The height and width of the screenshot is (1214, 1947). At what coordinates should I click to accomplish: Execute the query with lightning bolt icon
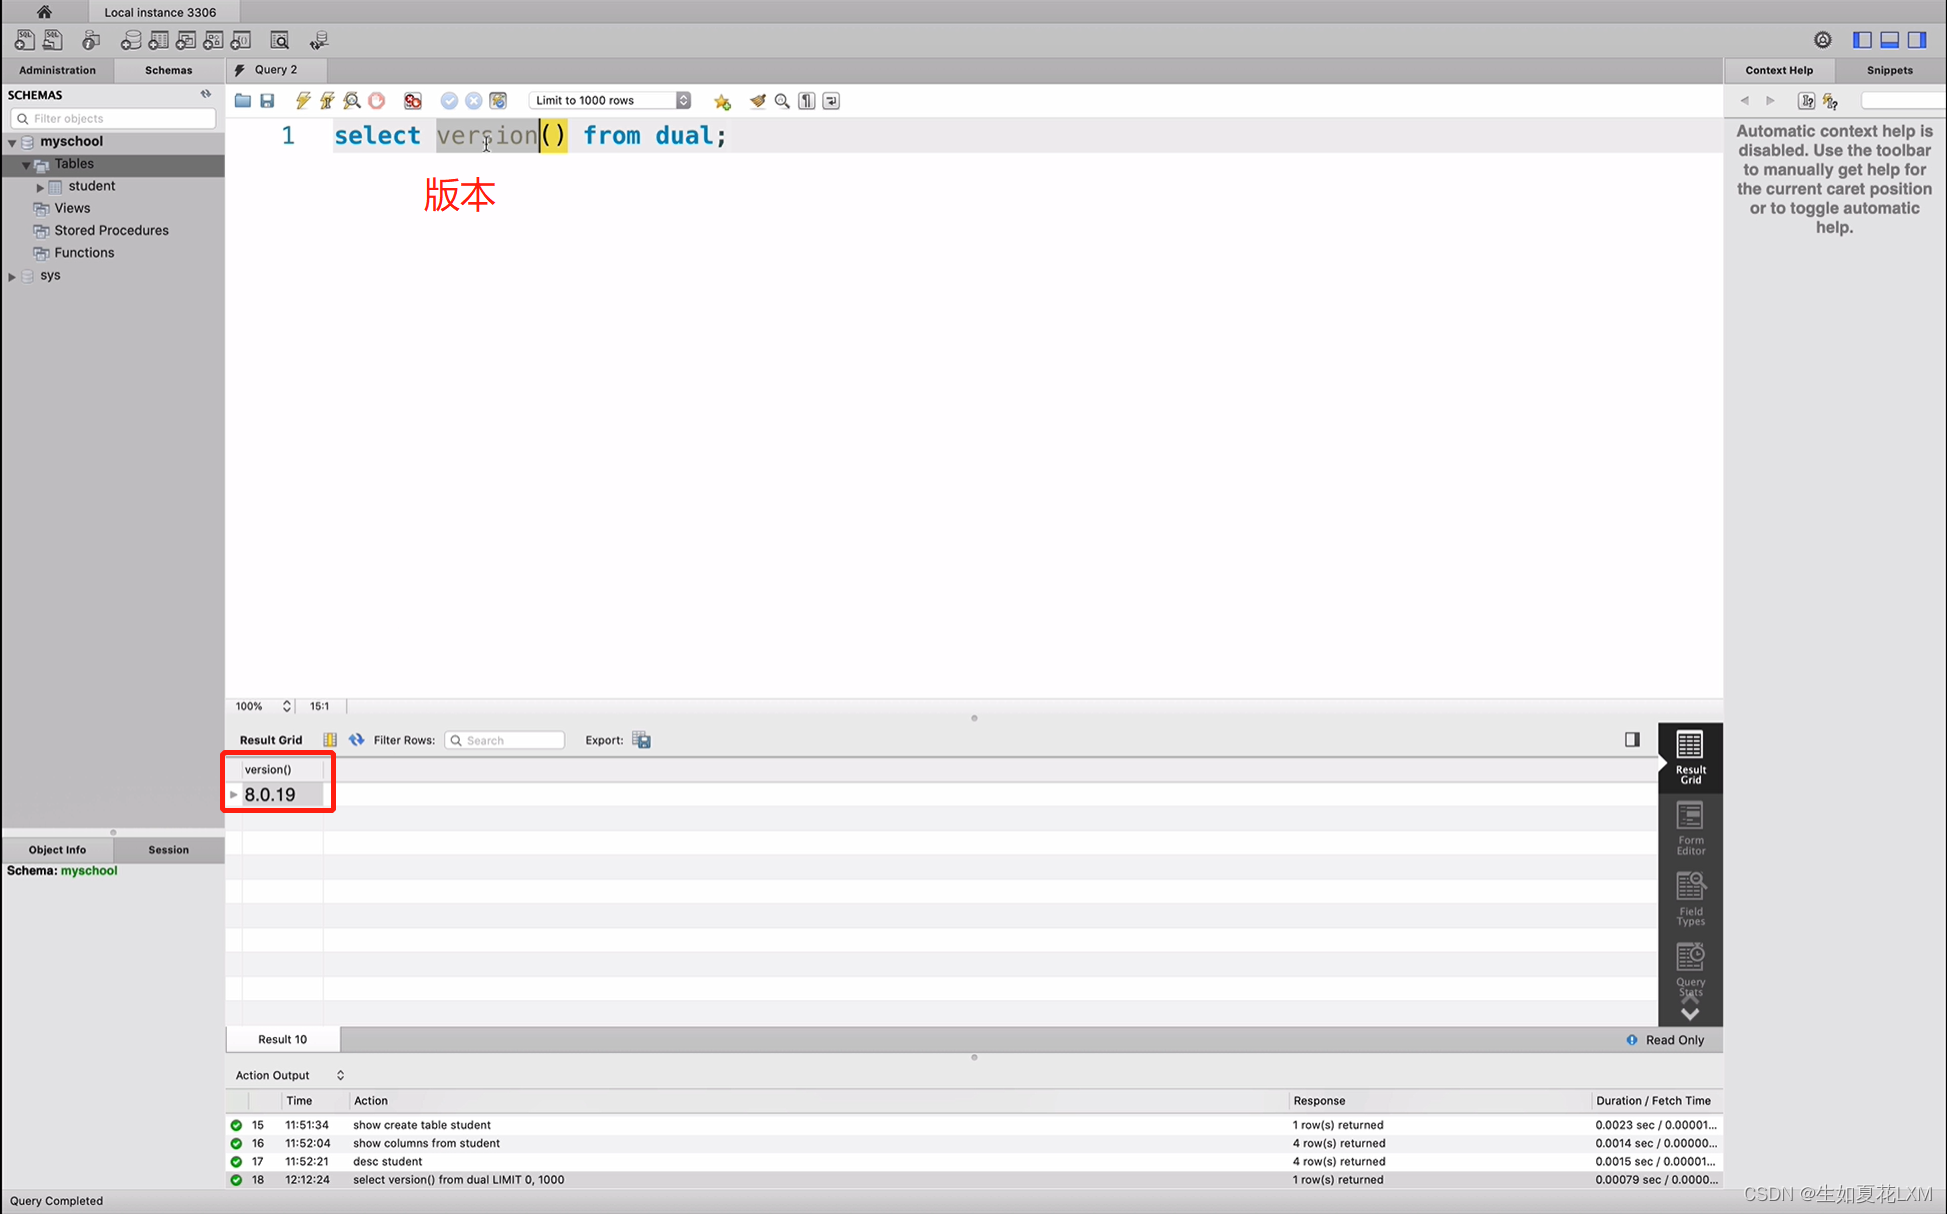303,100
